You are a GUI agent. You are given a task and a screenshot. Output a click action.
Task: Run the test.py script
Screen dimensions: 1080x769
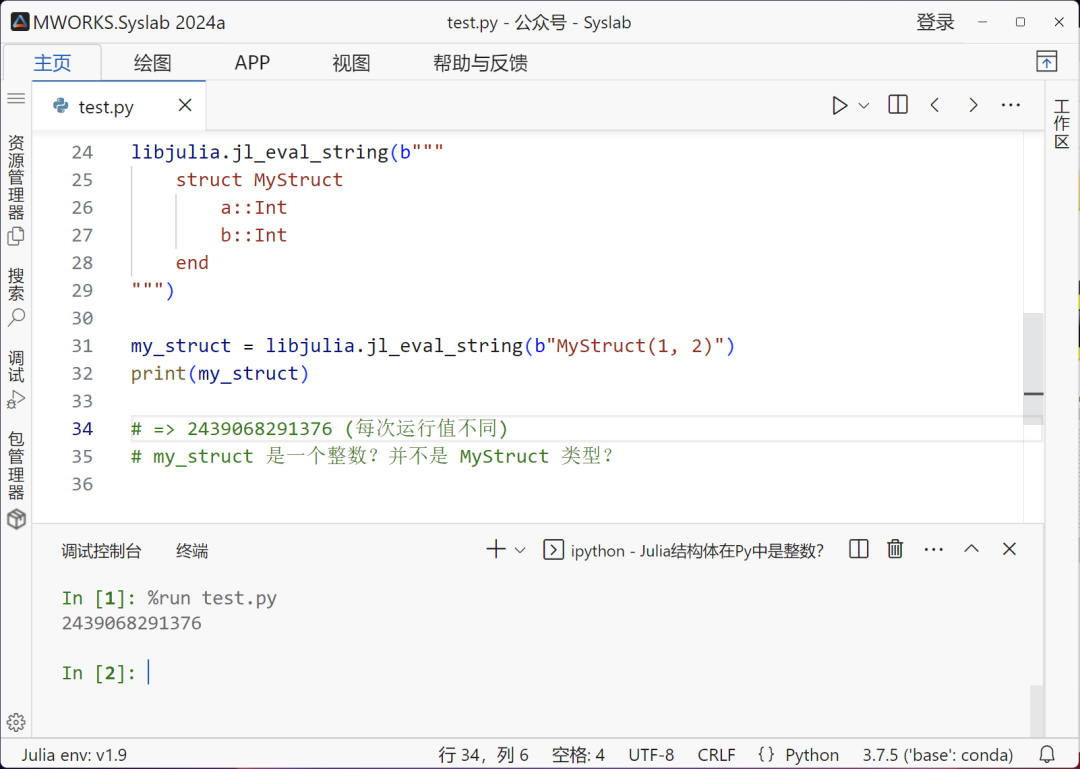click(839, 104)
